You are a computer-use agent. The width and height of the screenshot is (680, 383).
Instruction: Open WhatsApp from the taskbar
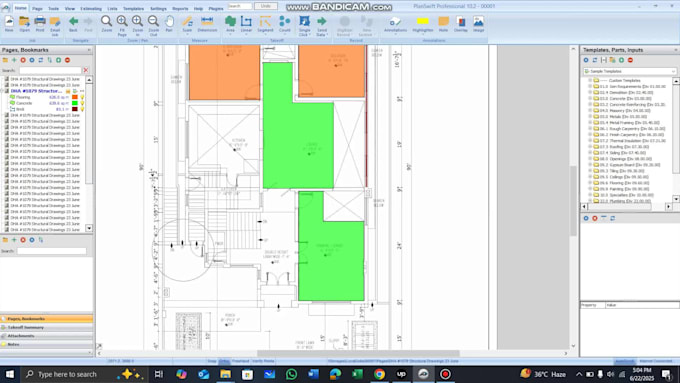click(291, 374)
